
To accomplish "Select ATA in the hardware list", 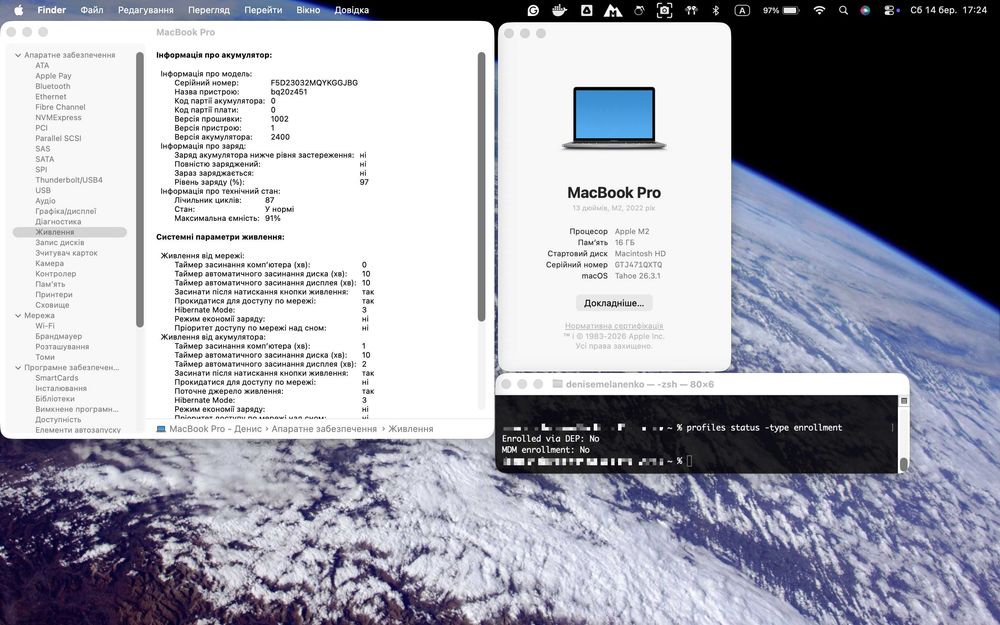I will pos(42,66).
